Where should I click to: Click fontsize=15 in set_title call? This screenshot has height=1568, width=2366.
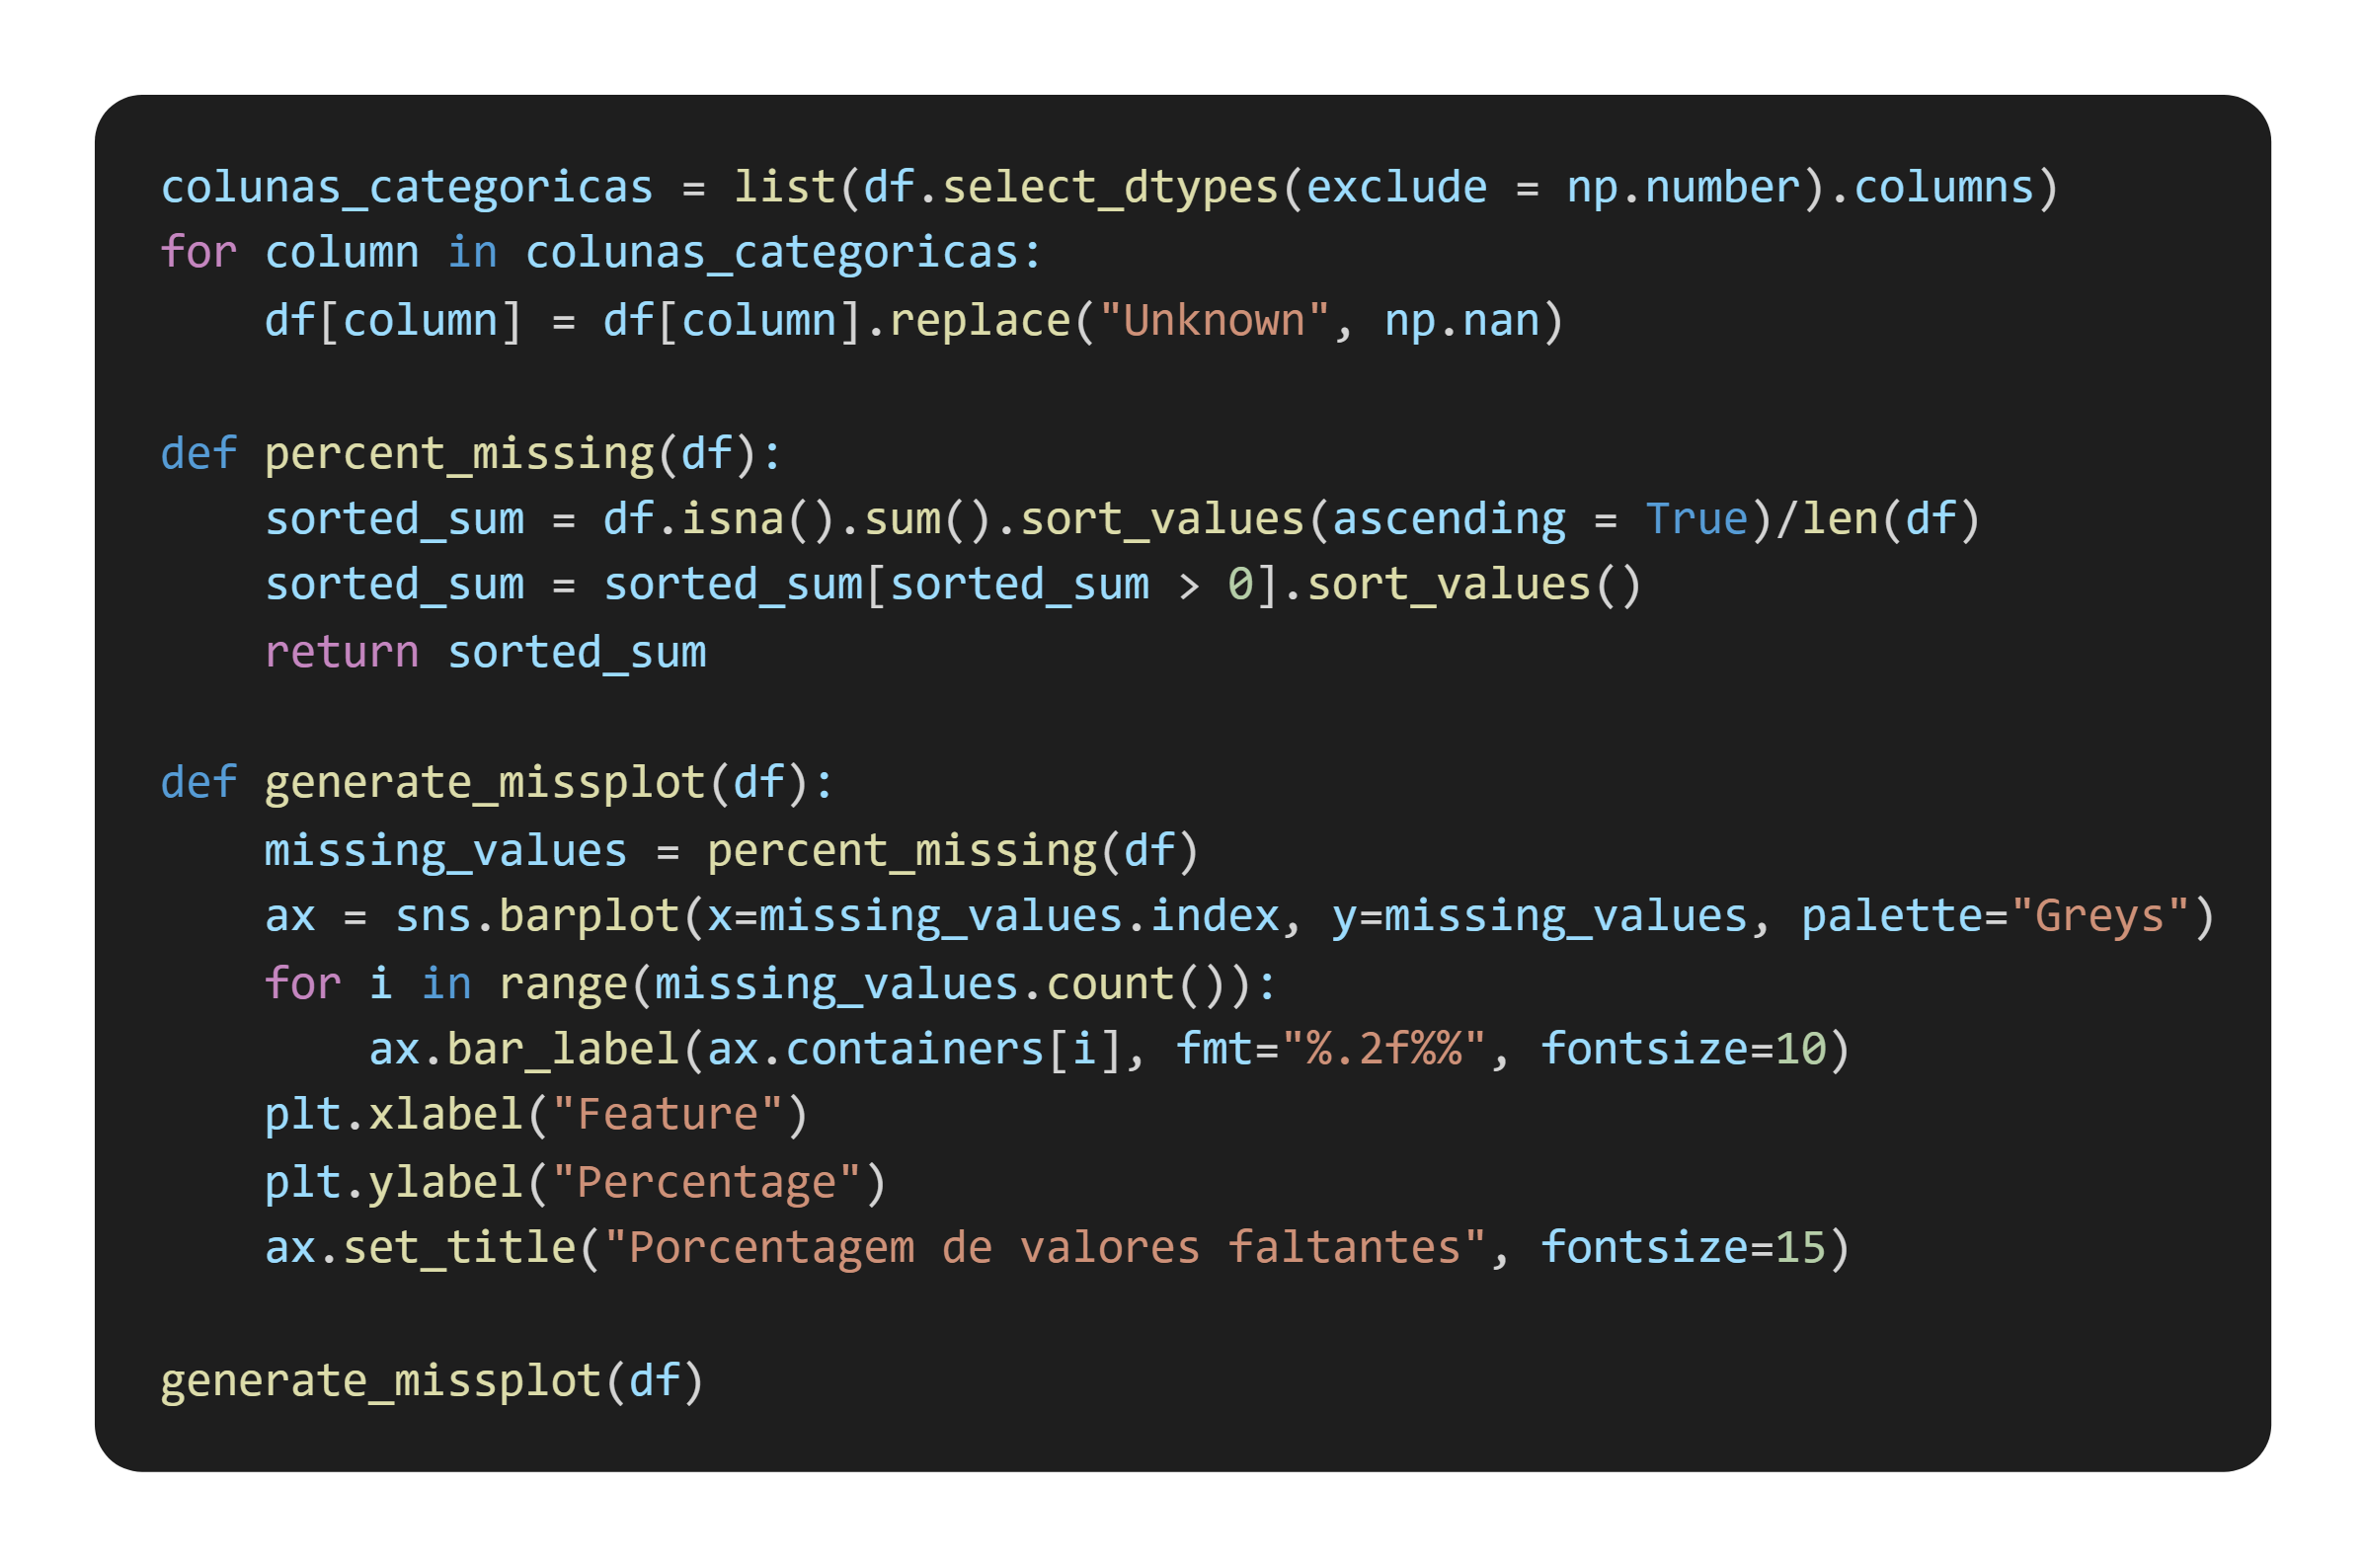(x=1684, y=1247)
